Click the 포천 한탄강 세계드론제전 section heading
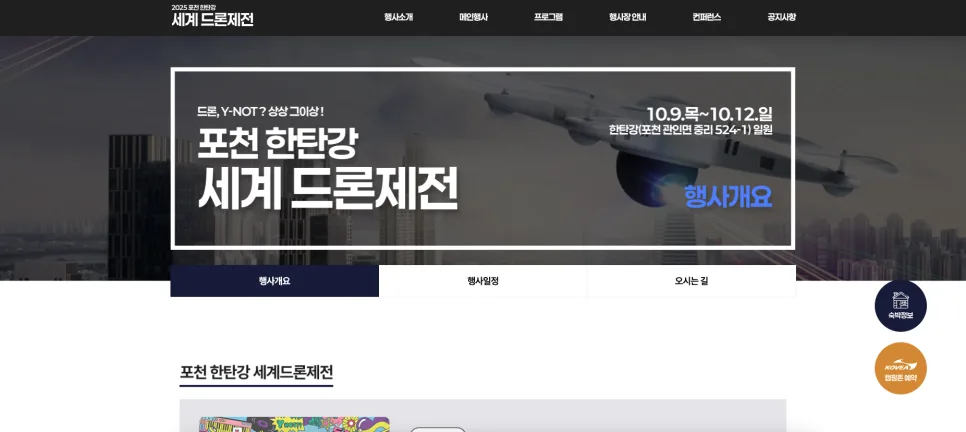This screenshot has height=432, width=966. [x=256, y=372]
